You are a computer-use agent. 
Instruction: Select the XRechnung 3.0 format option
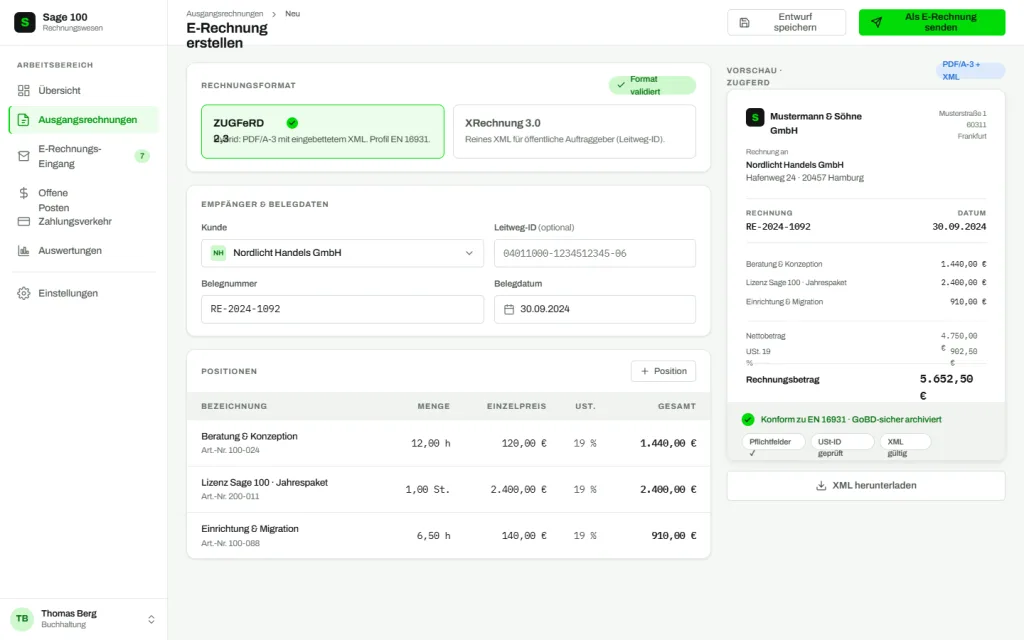(x=574, y=131)
